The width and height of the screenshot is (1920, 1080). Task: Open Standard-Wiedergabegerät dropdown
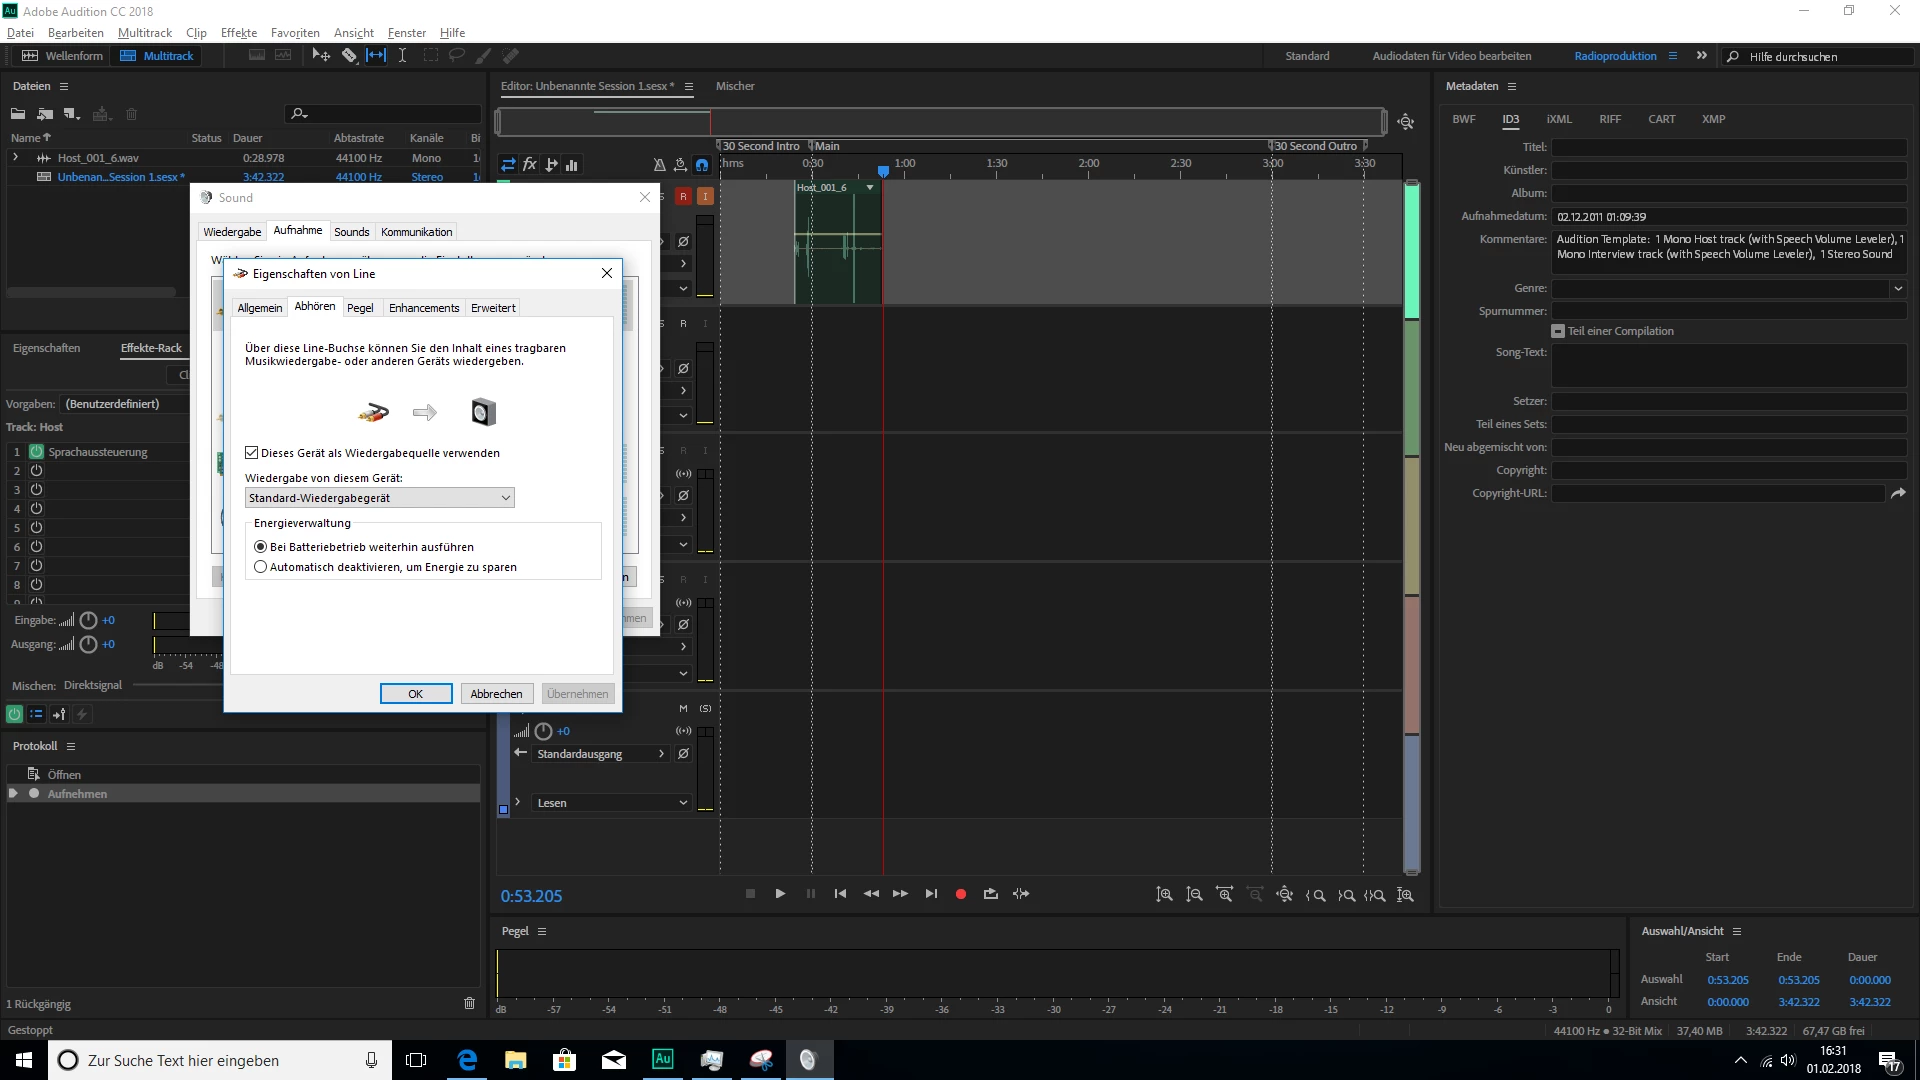point(379,498)
